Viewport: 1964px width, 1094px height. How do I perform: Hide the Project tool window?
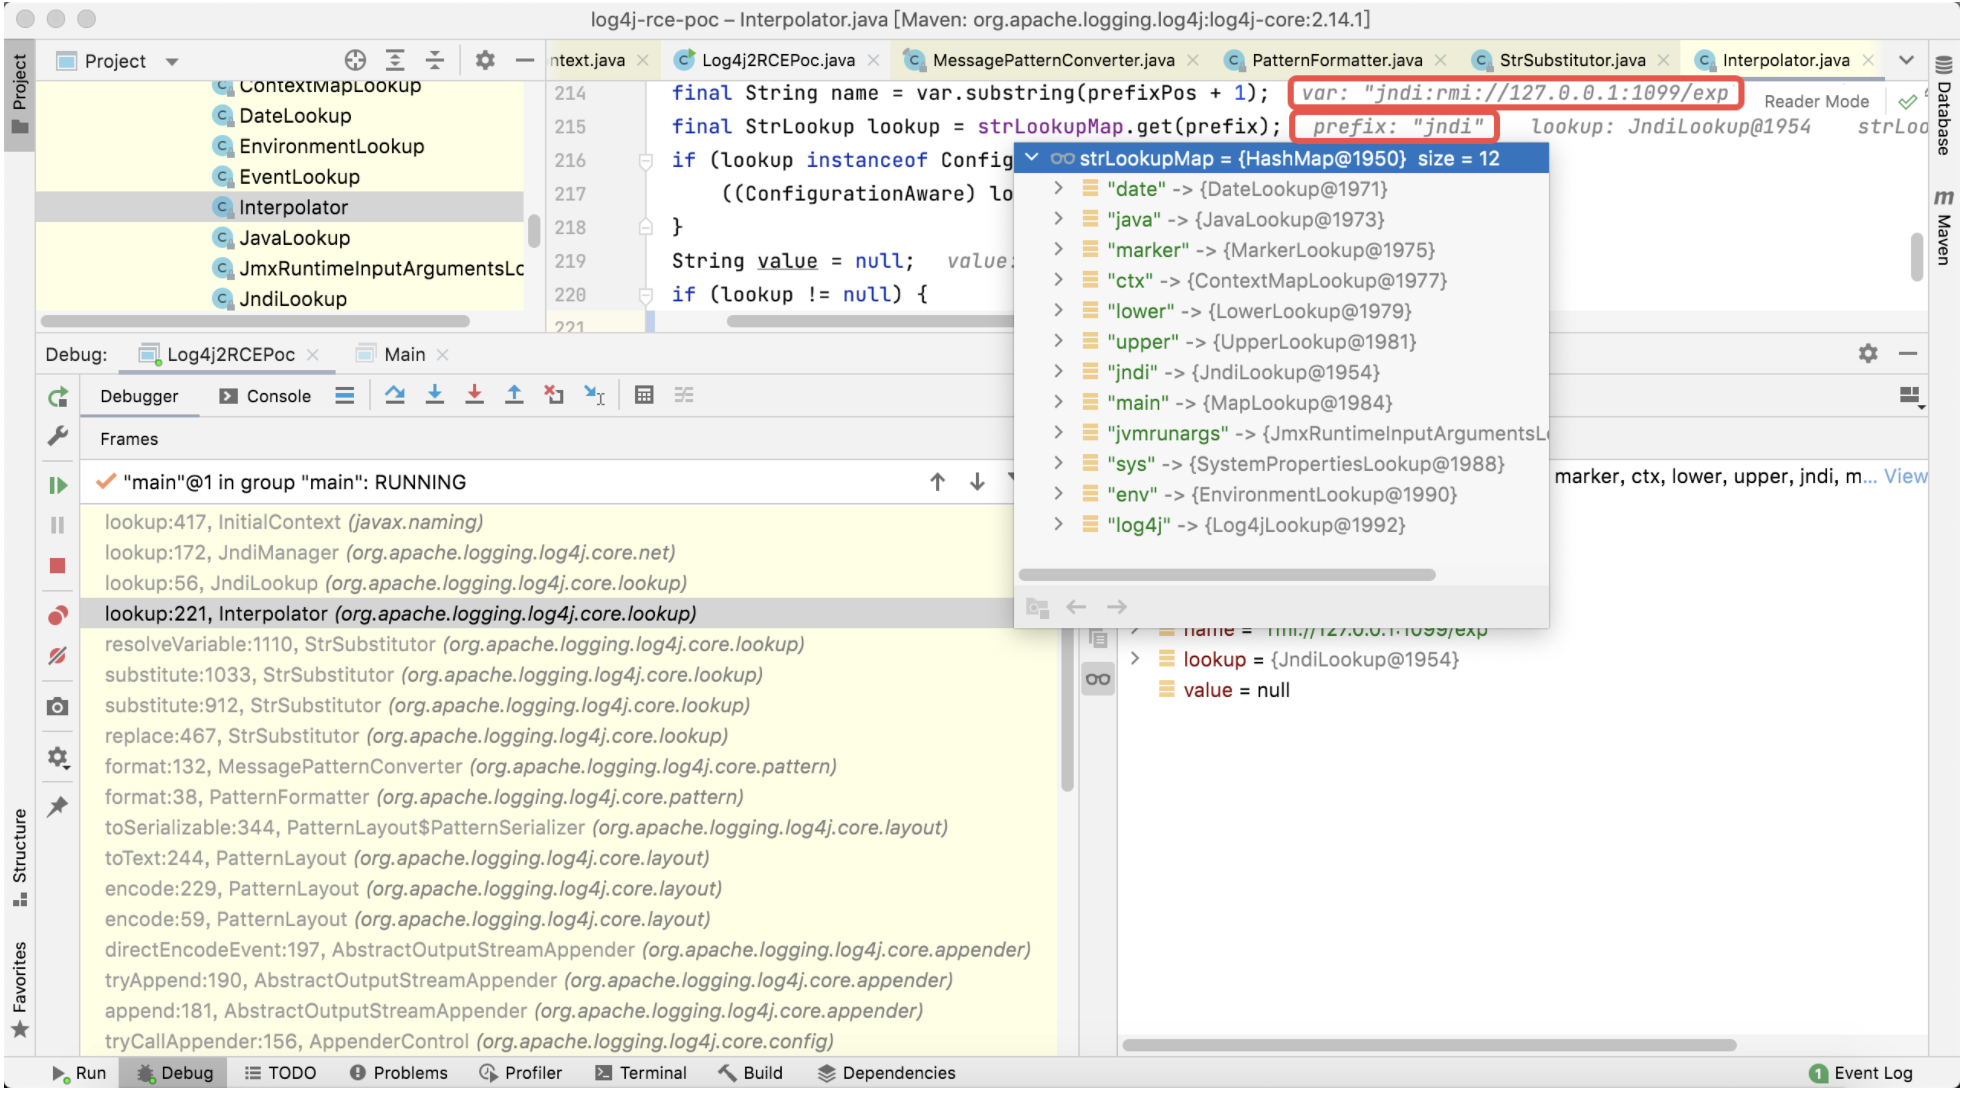coord(525,60)
